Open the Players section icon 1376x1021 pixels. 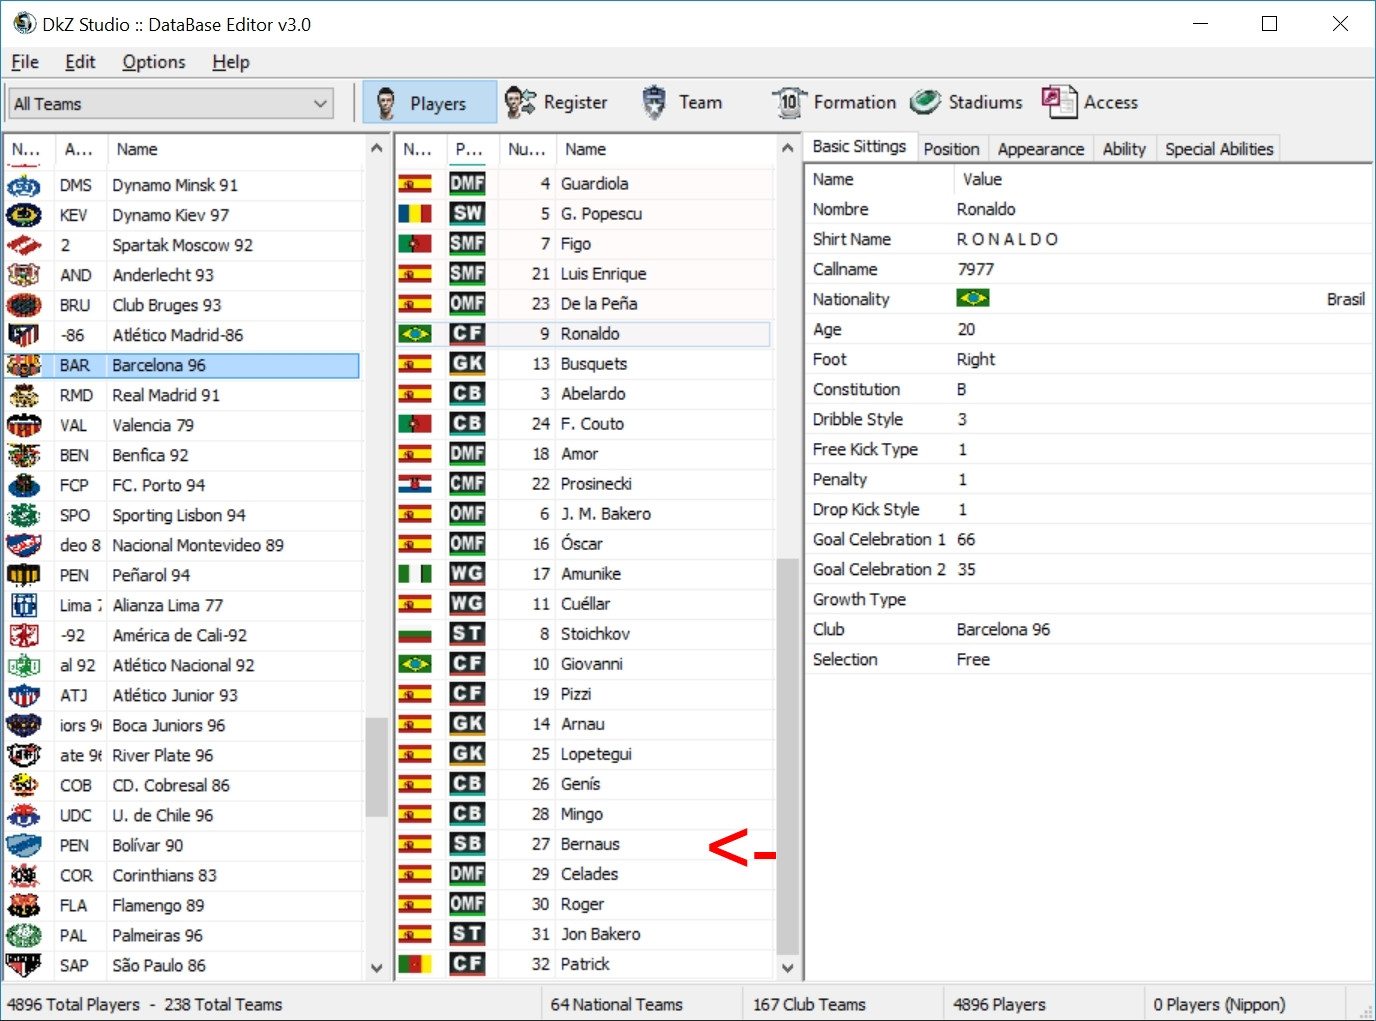pyautogui.click(x=386, y=102)
